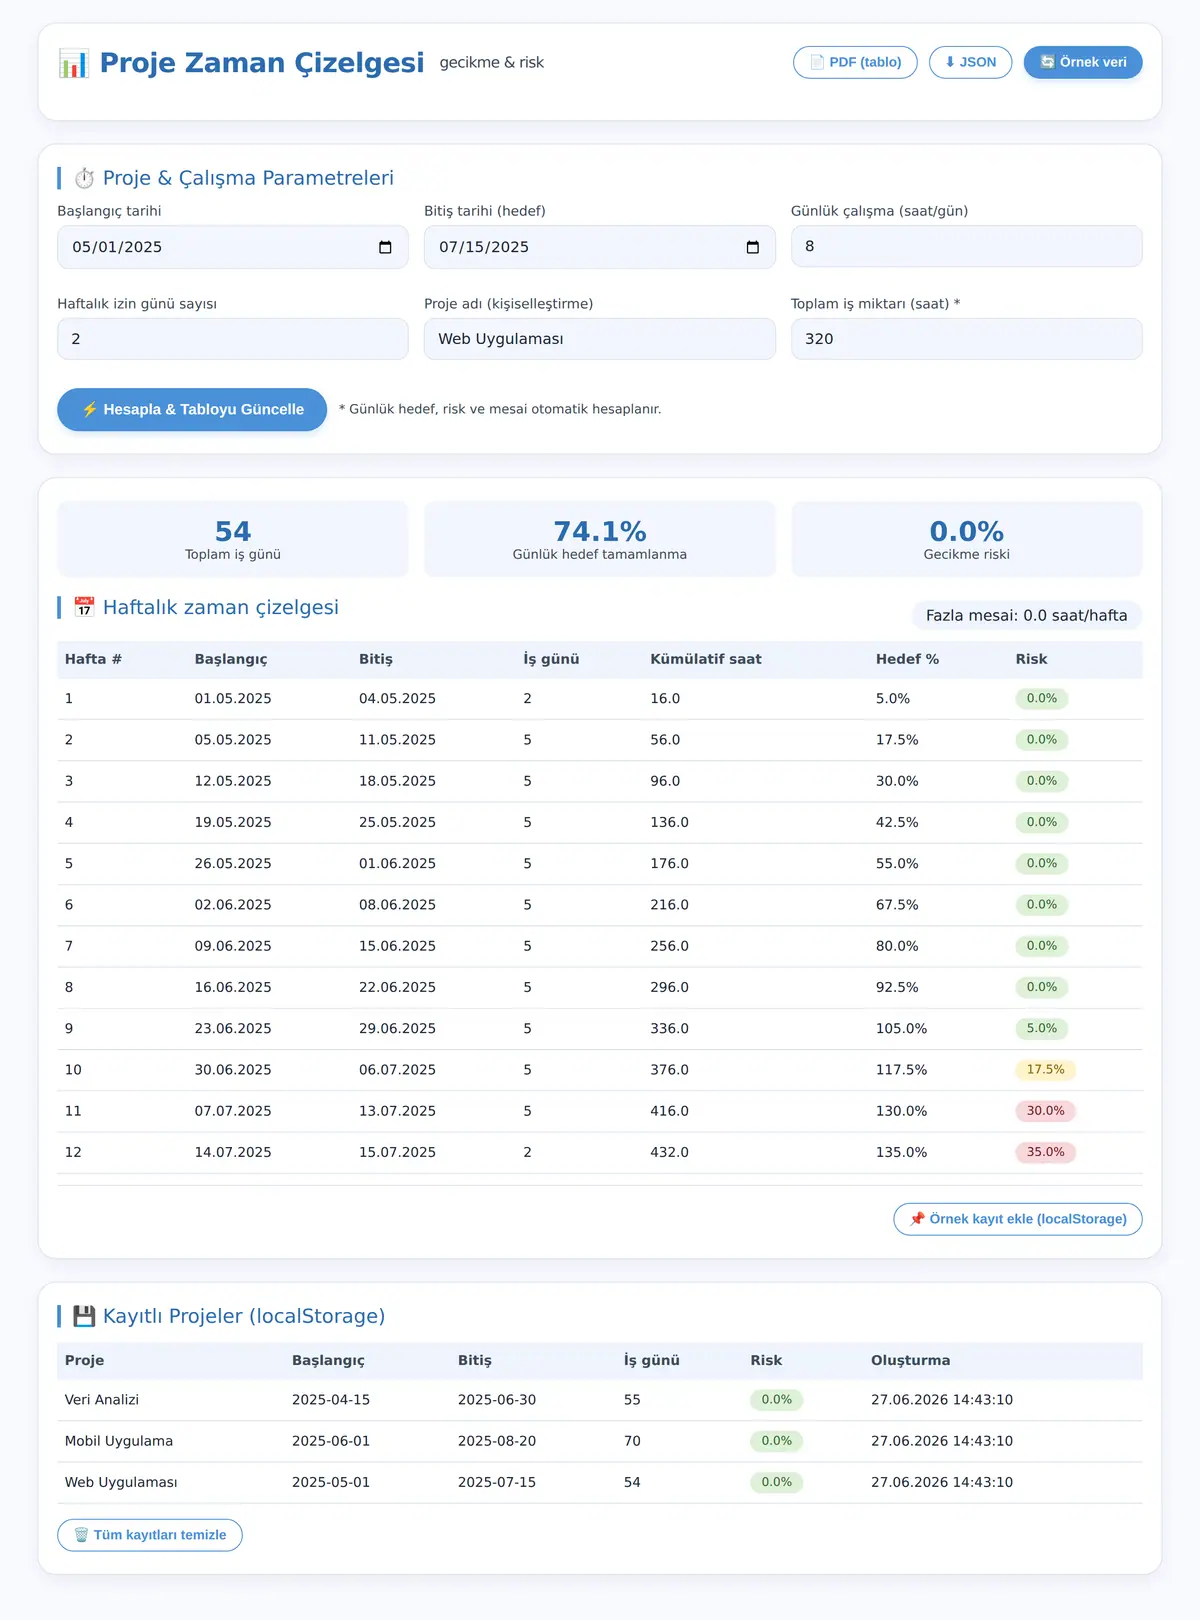Click Veri Analizi start date 2025-04-15
1200x1620 pixels.
click(331, 1400)
